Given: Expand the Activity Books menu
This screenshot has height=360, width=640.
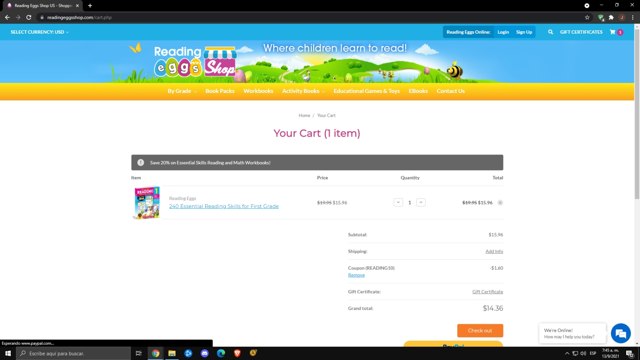Looking at the screenshot, I should pos(303,91).
